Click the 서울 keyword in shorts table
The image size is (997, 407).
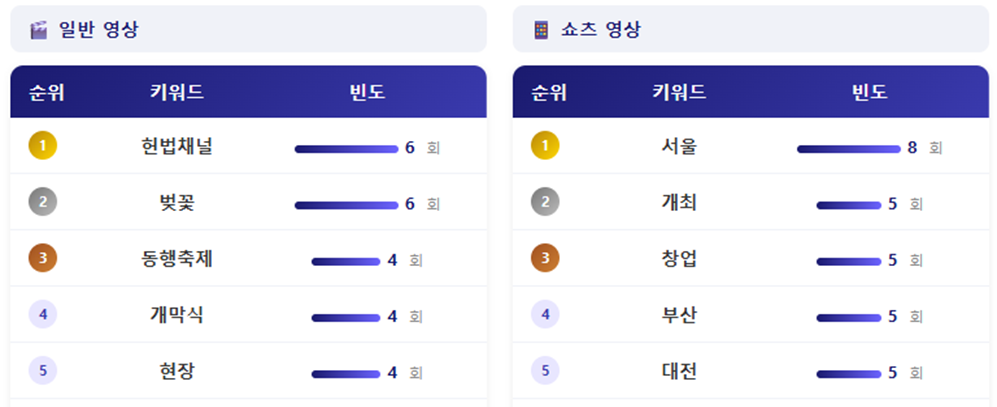point(679,147)
